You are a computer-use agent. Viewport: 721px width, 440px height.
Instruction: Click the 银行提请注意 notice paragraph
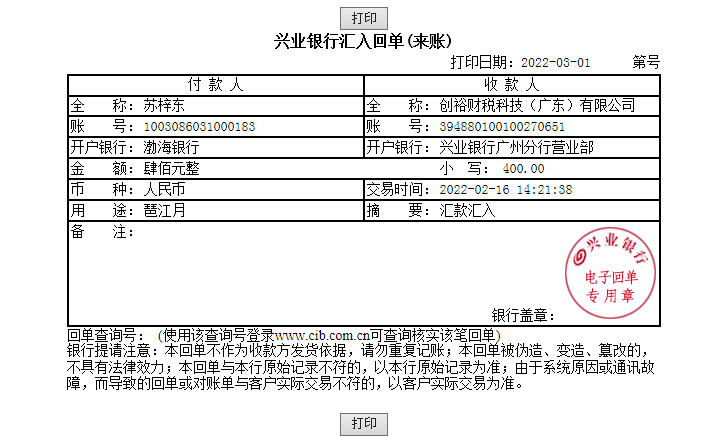pos(360,367)
